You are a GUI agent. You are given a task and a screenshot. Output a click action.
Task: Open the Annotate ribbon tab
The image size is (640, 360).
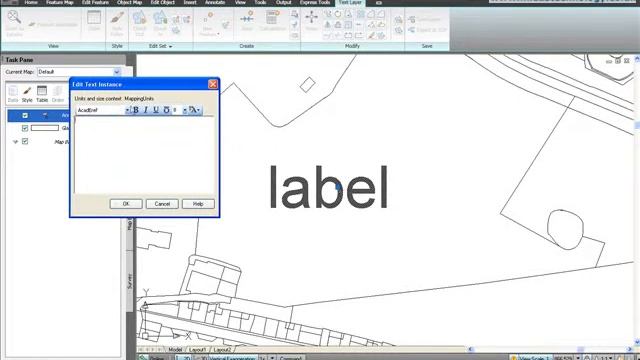(215, 2)
